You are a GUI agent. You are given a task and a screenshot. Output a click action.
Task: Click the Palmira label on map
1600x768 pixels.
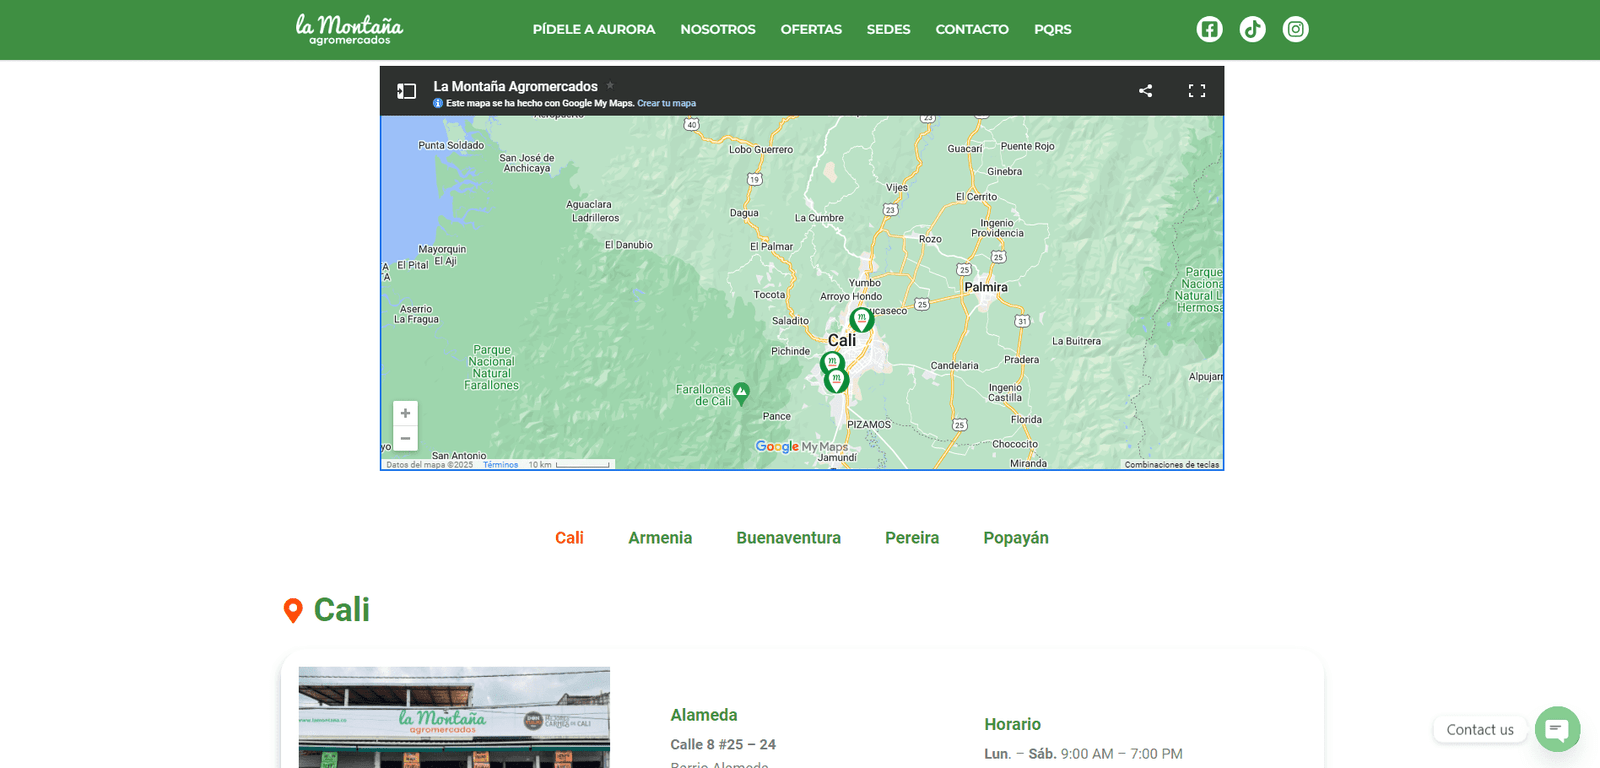tap(986, 287)
